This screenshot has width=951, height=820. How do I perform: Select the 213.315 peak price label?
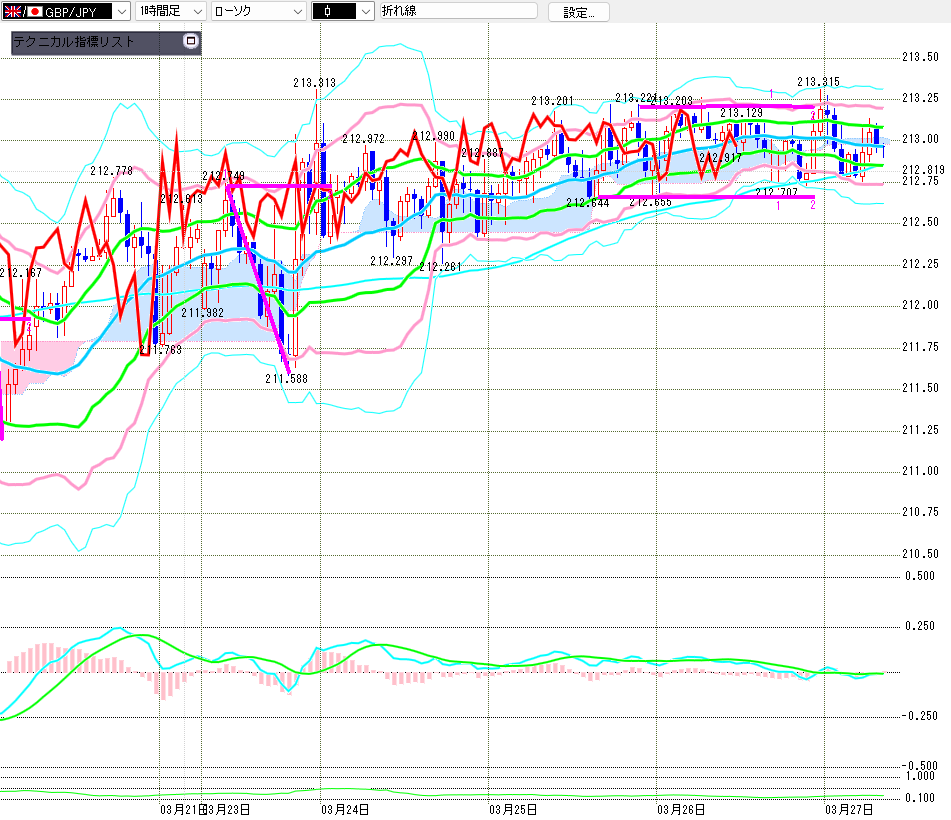(818, 82)
